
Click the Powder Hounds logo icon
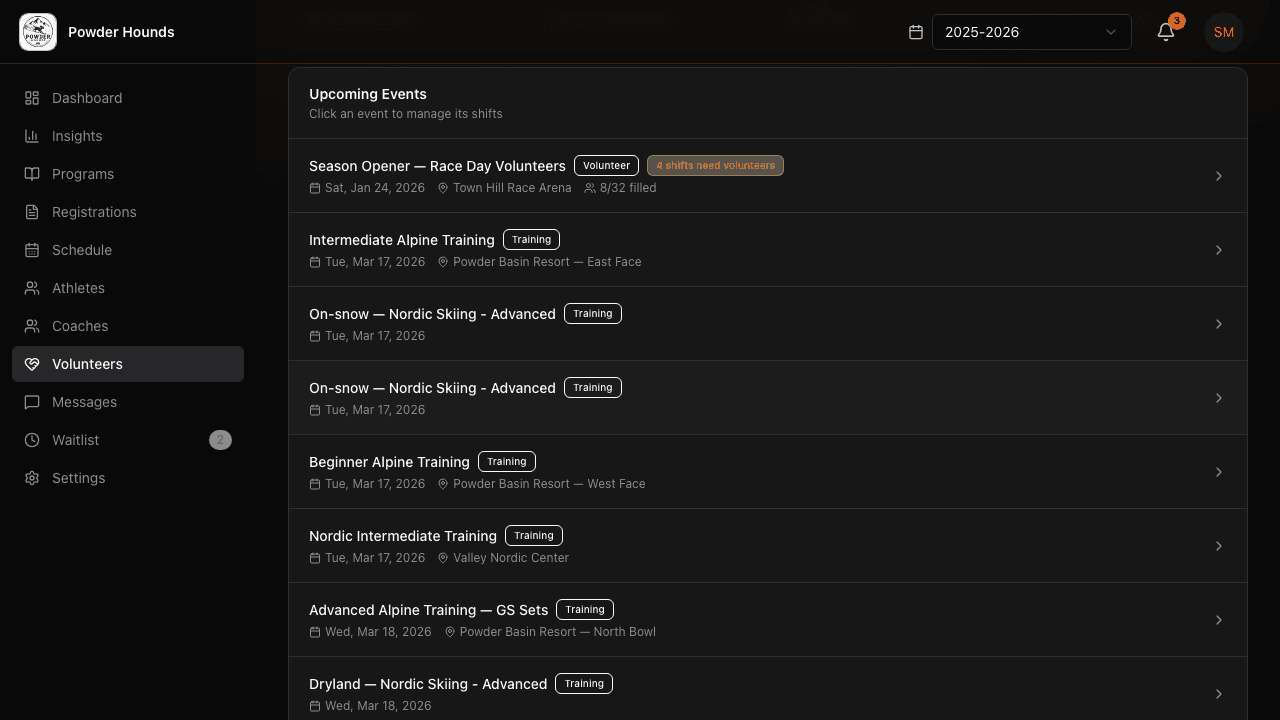[x=38, y=32]
